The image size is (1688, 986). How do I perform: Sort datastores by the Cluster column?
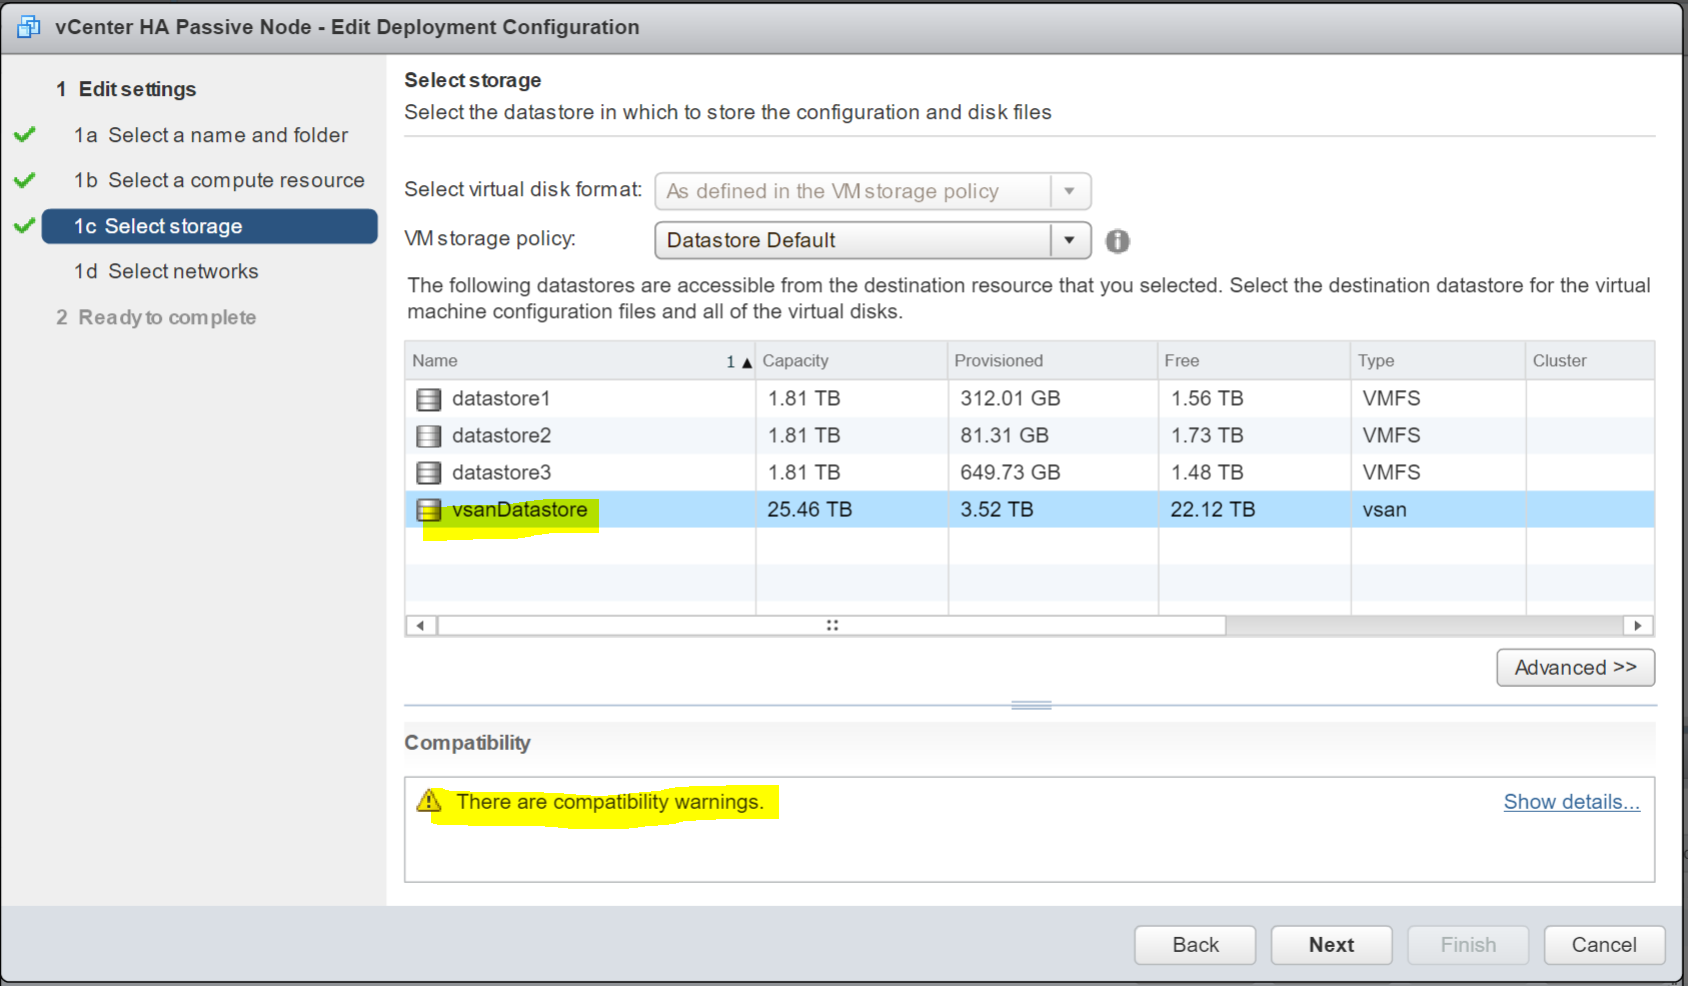pos(1590,360)
